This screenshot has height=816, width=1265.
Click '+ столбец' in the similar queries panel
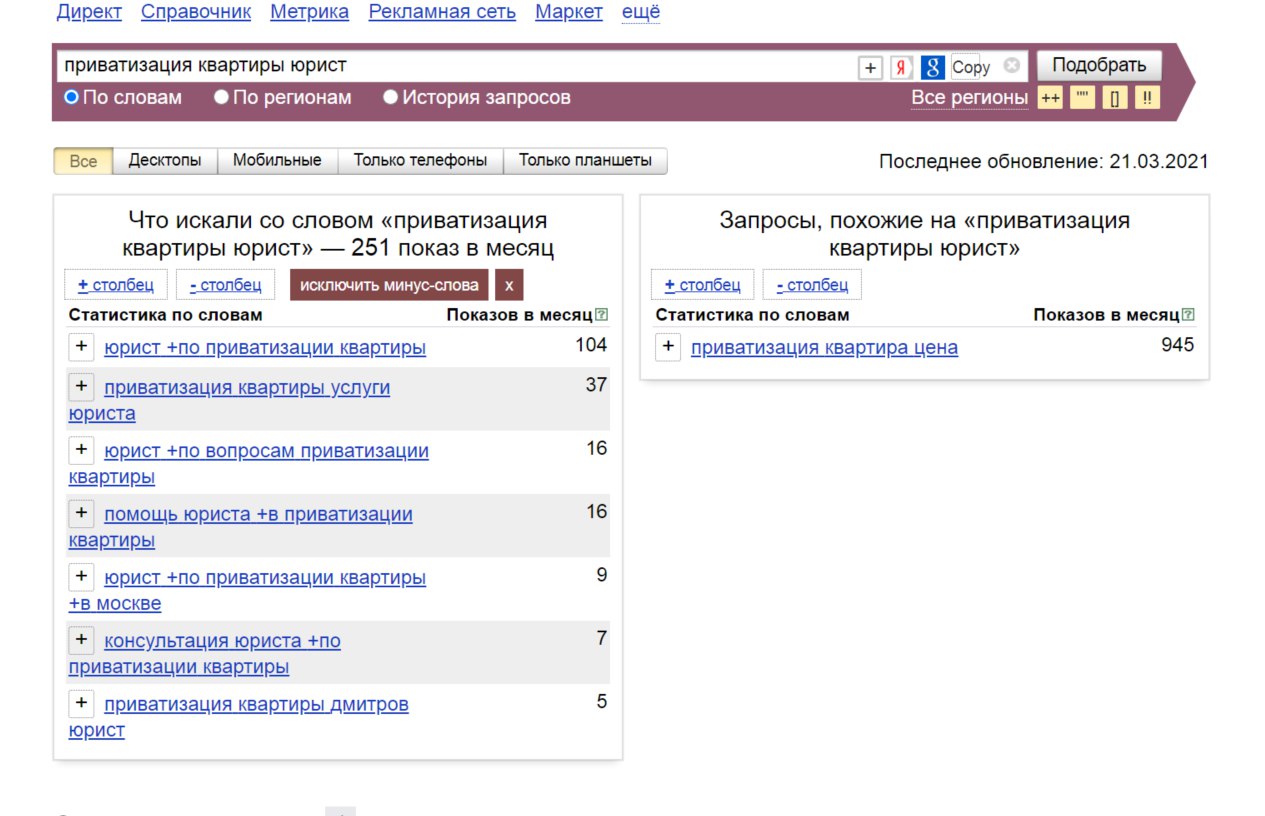coord(702,285)
